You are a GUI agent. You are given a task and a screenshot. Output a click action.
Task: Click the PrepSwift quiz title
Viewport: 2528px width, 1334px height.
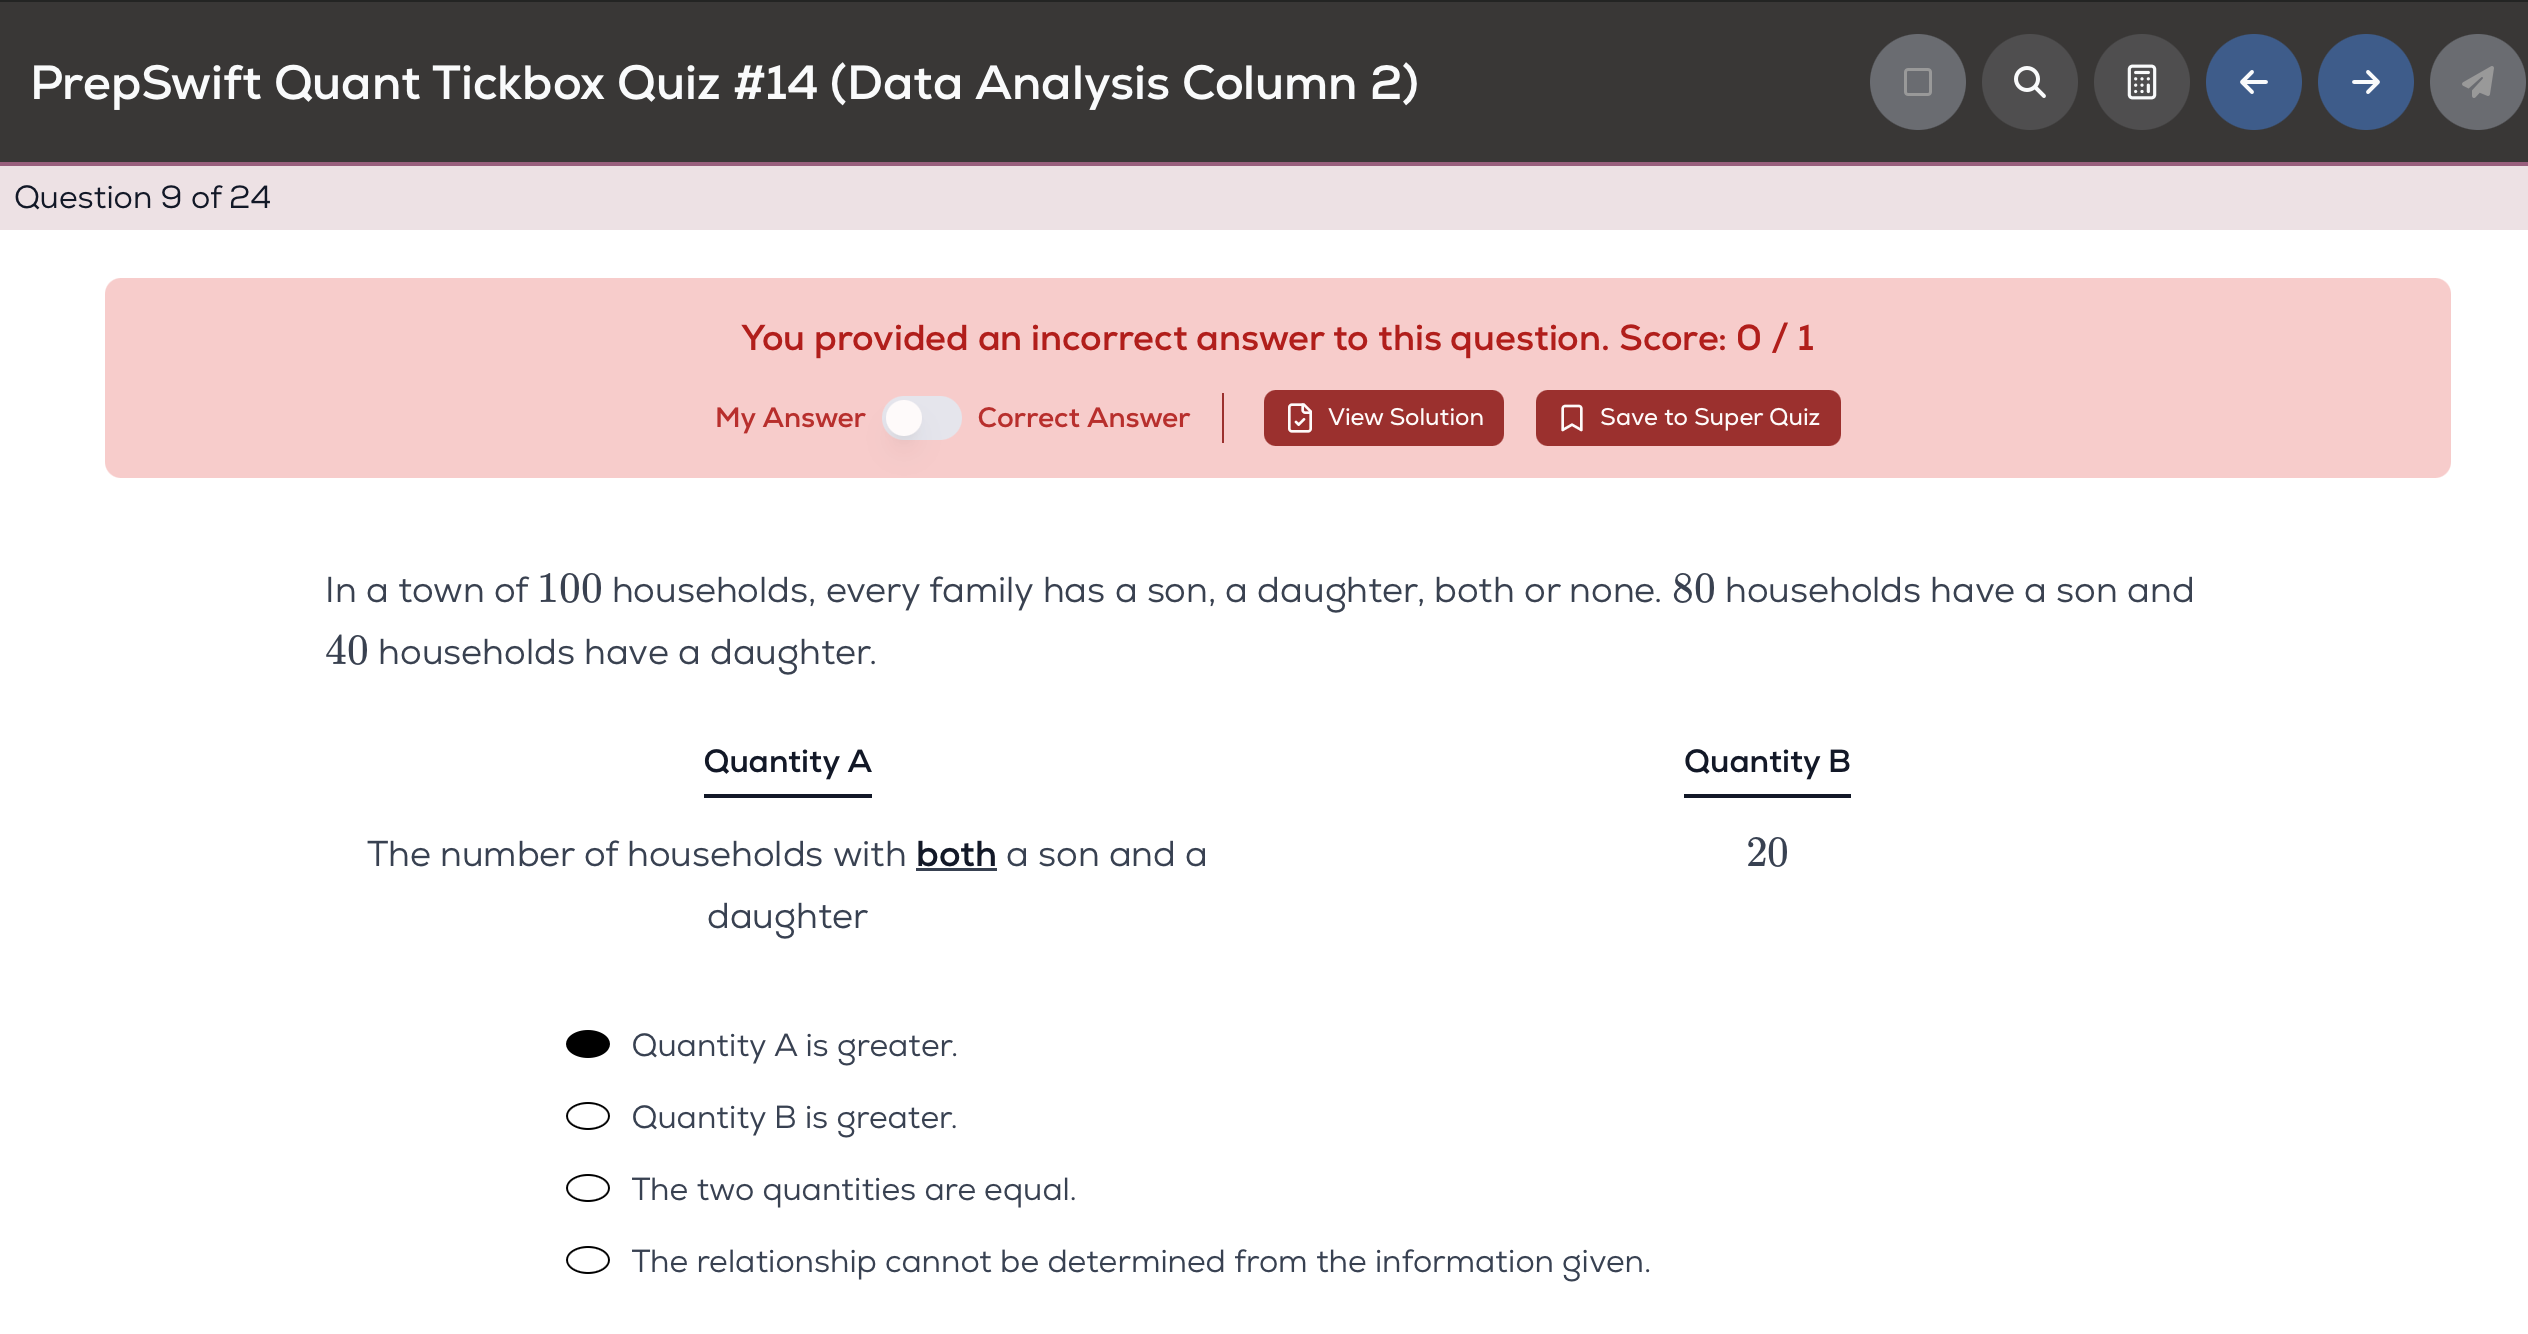(723, 82)
